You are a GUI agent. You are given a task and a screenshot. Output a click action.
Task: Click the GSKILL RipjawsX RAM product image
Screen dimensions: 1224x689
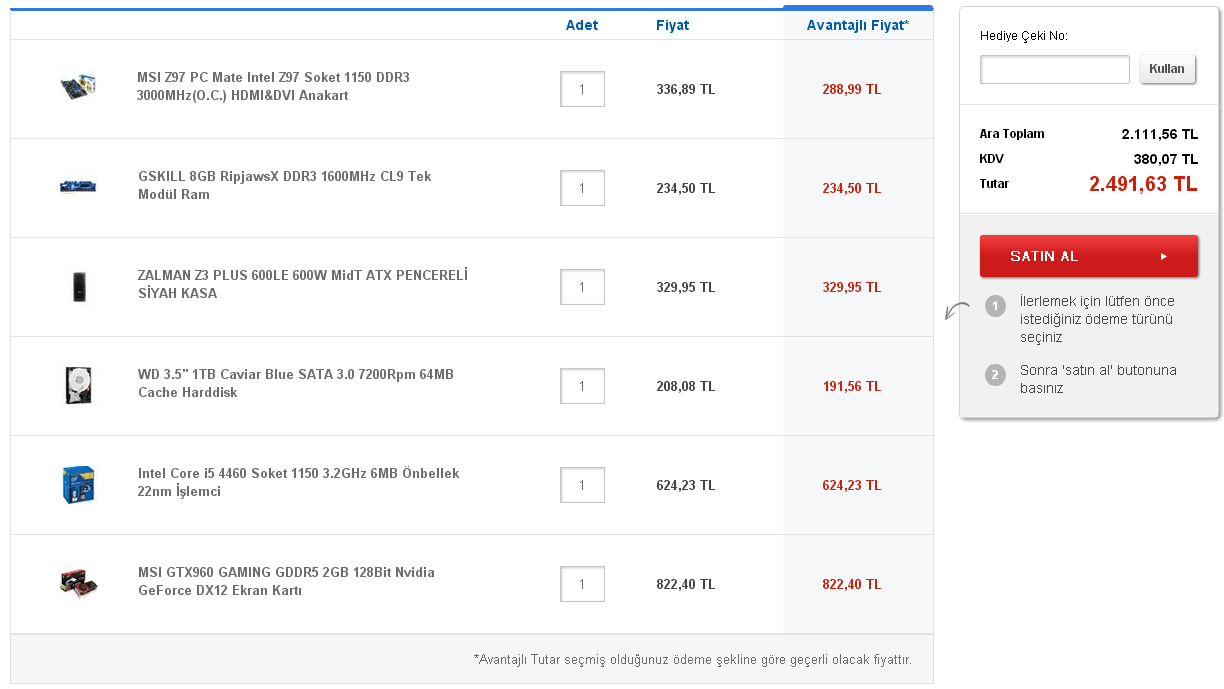point(78,186)
